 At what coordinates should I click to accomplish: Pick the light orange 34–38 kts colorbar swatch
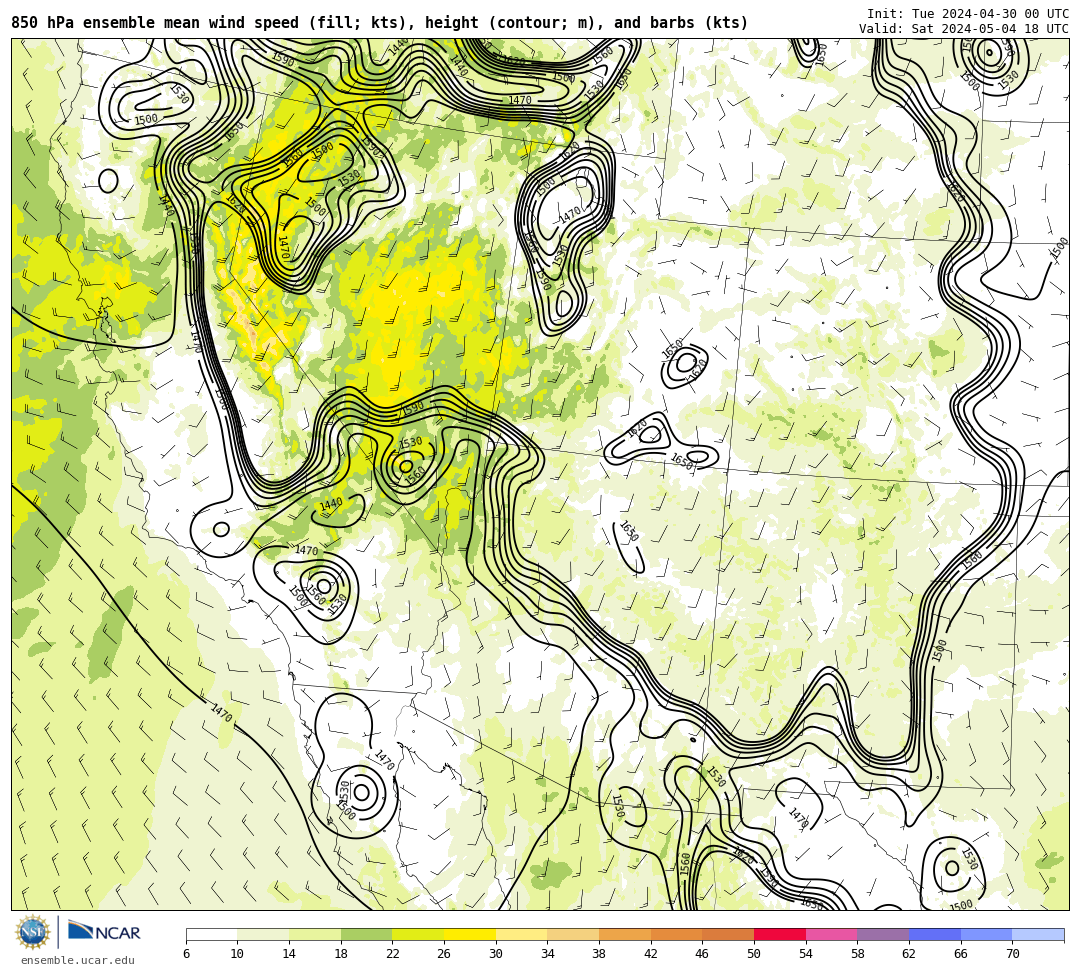[x=573, y=934]
